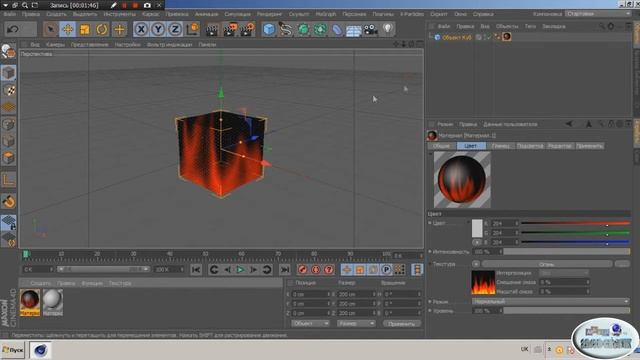Adjust the red R color slider
Image resolution: width=640 pixels, height=360 pixels.
pos(576,224)
